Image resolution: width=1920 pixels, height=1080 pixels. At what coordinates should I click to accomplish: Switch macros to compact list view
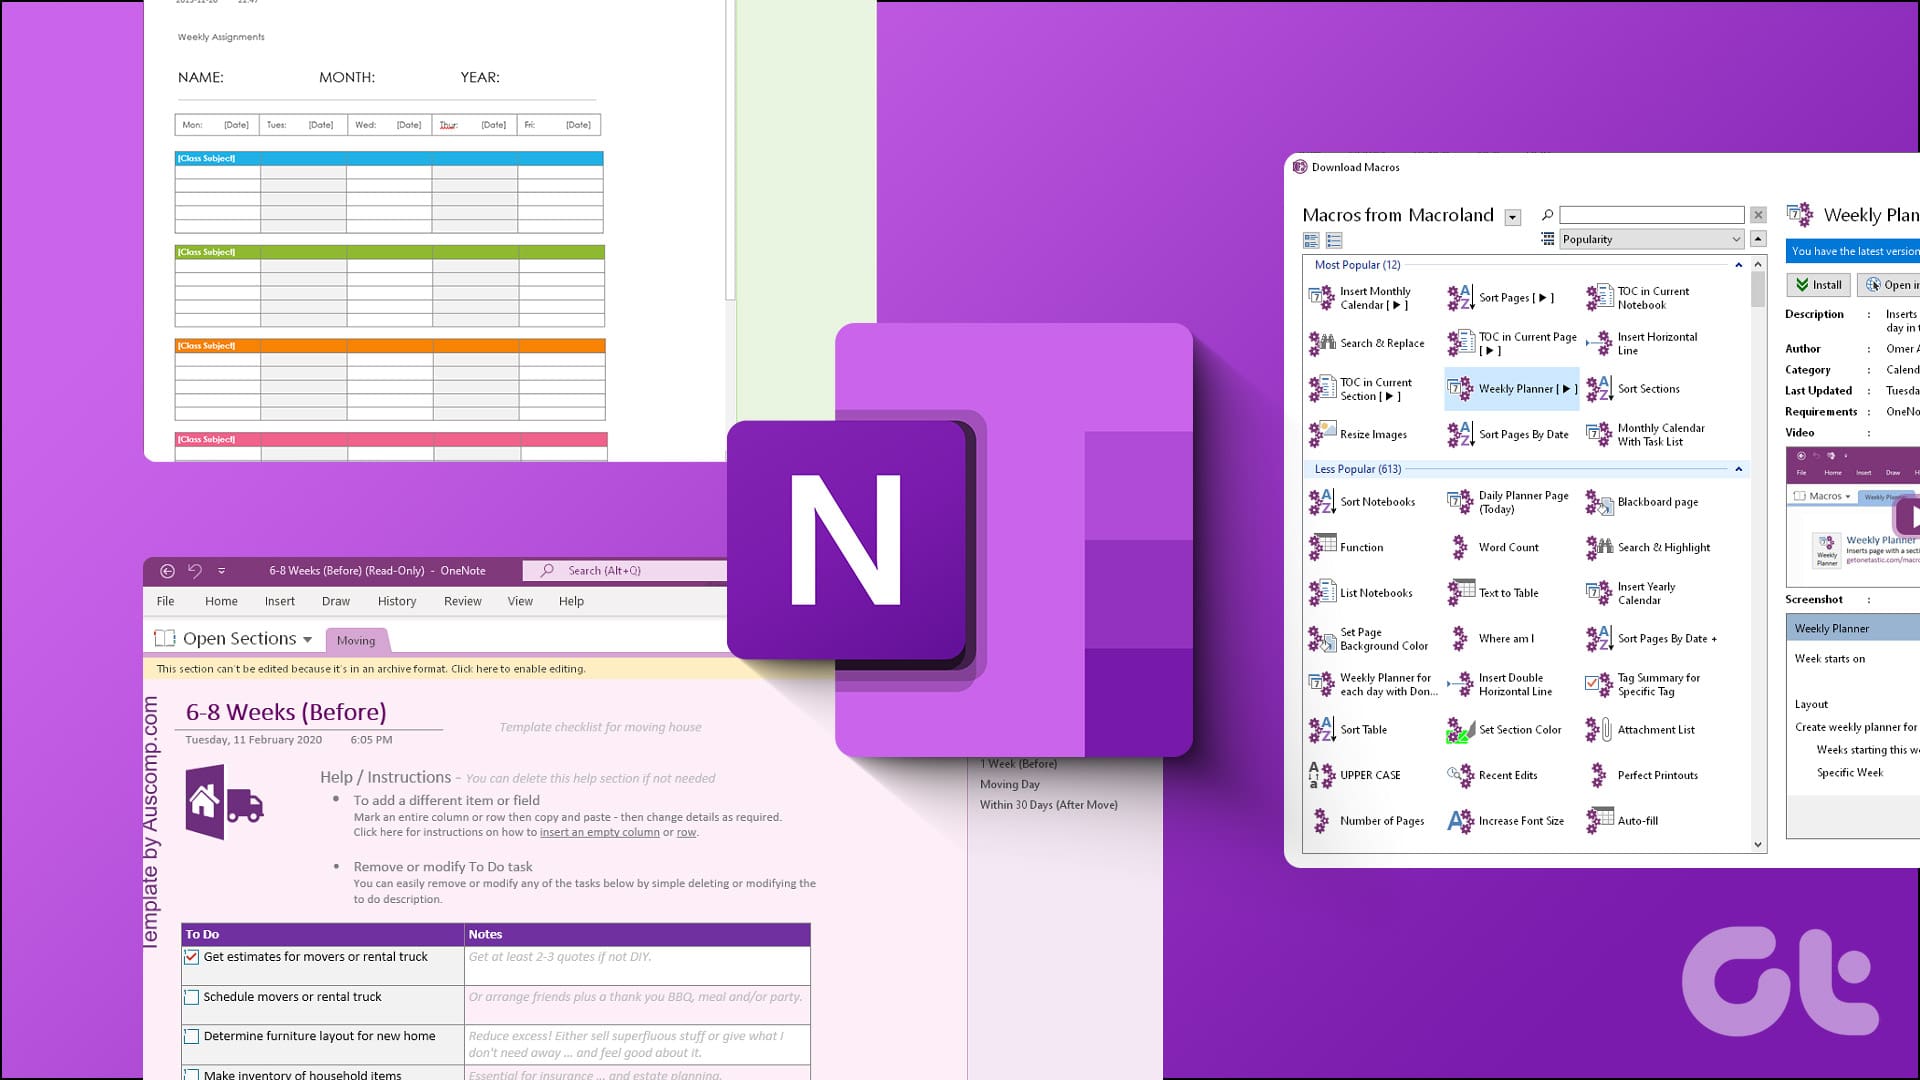(x=1334, y=240)
